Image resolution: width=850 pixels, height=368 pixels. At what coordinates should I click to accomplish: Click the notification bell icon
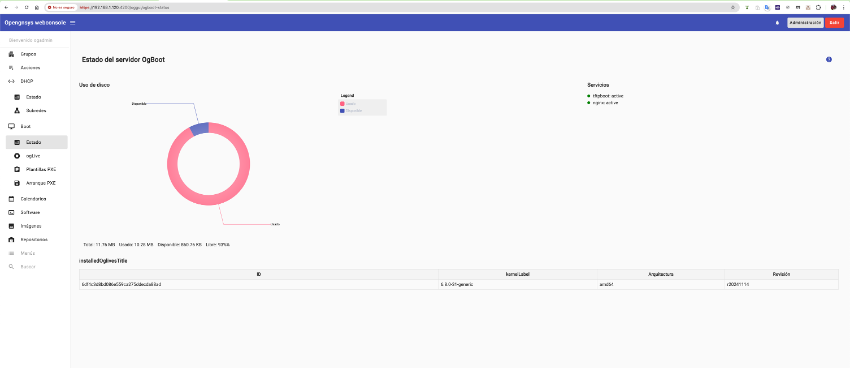tap(777, 23)
